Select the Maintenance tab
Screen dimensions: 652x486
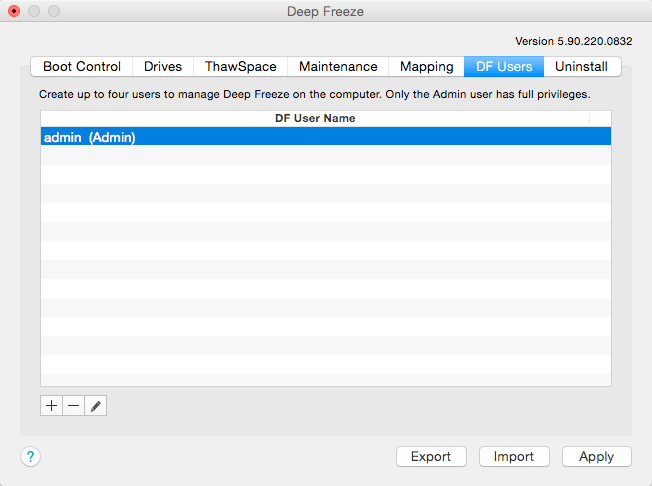click(338, 67)
